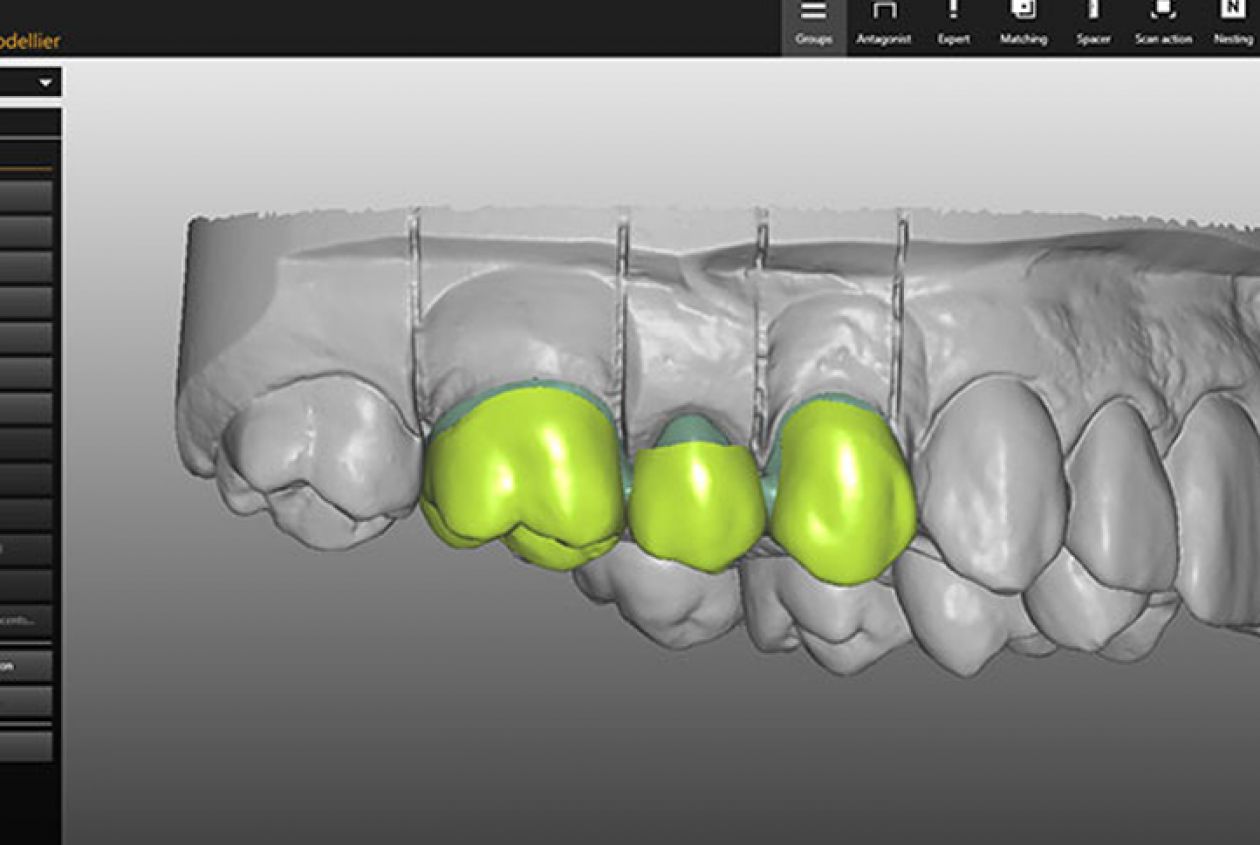Select the Matching tool icon
The image size is (1260, 845).
pyautogui.click(x=1023, y=22)
